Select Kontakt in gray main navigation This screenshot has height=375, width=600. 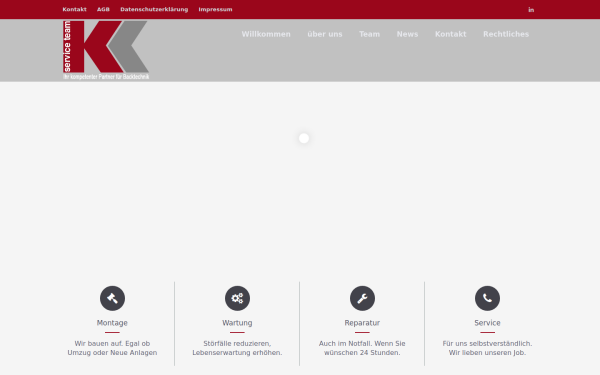pos(450,34)
